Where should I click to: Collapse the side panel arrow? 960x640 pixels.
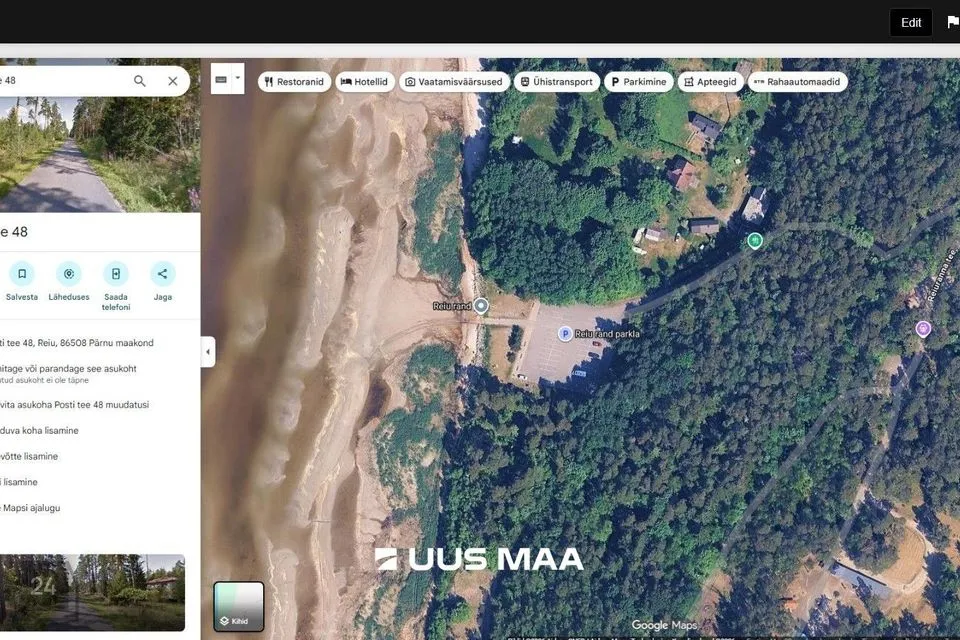point(208,352)
